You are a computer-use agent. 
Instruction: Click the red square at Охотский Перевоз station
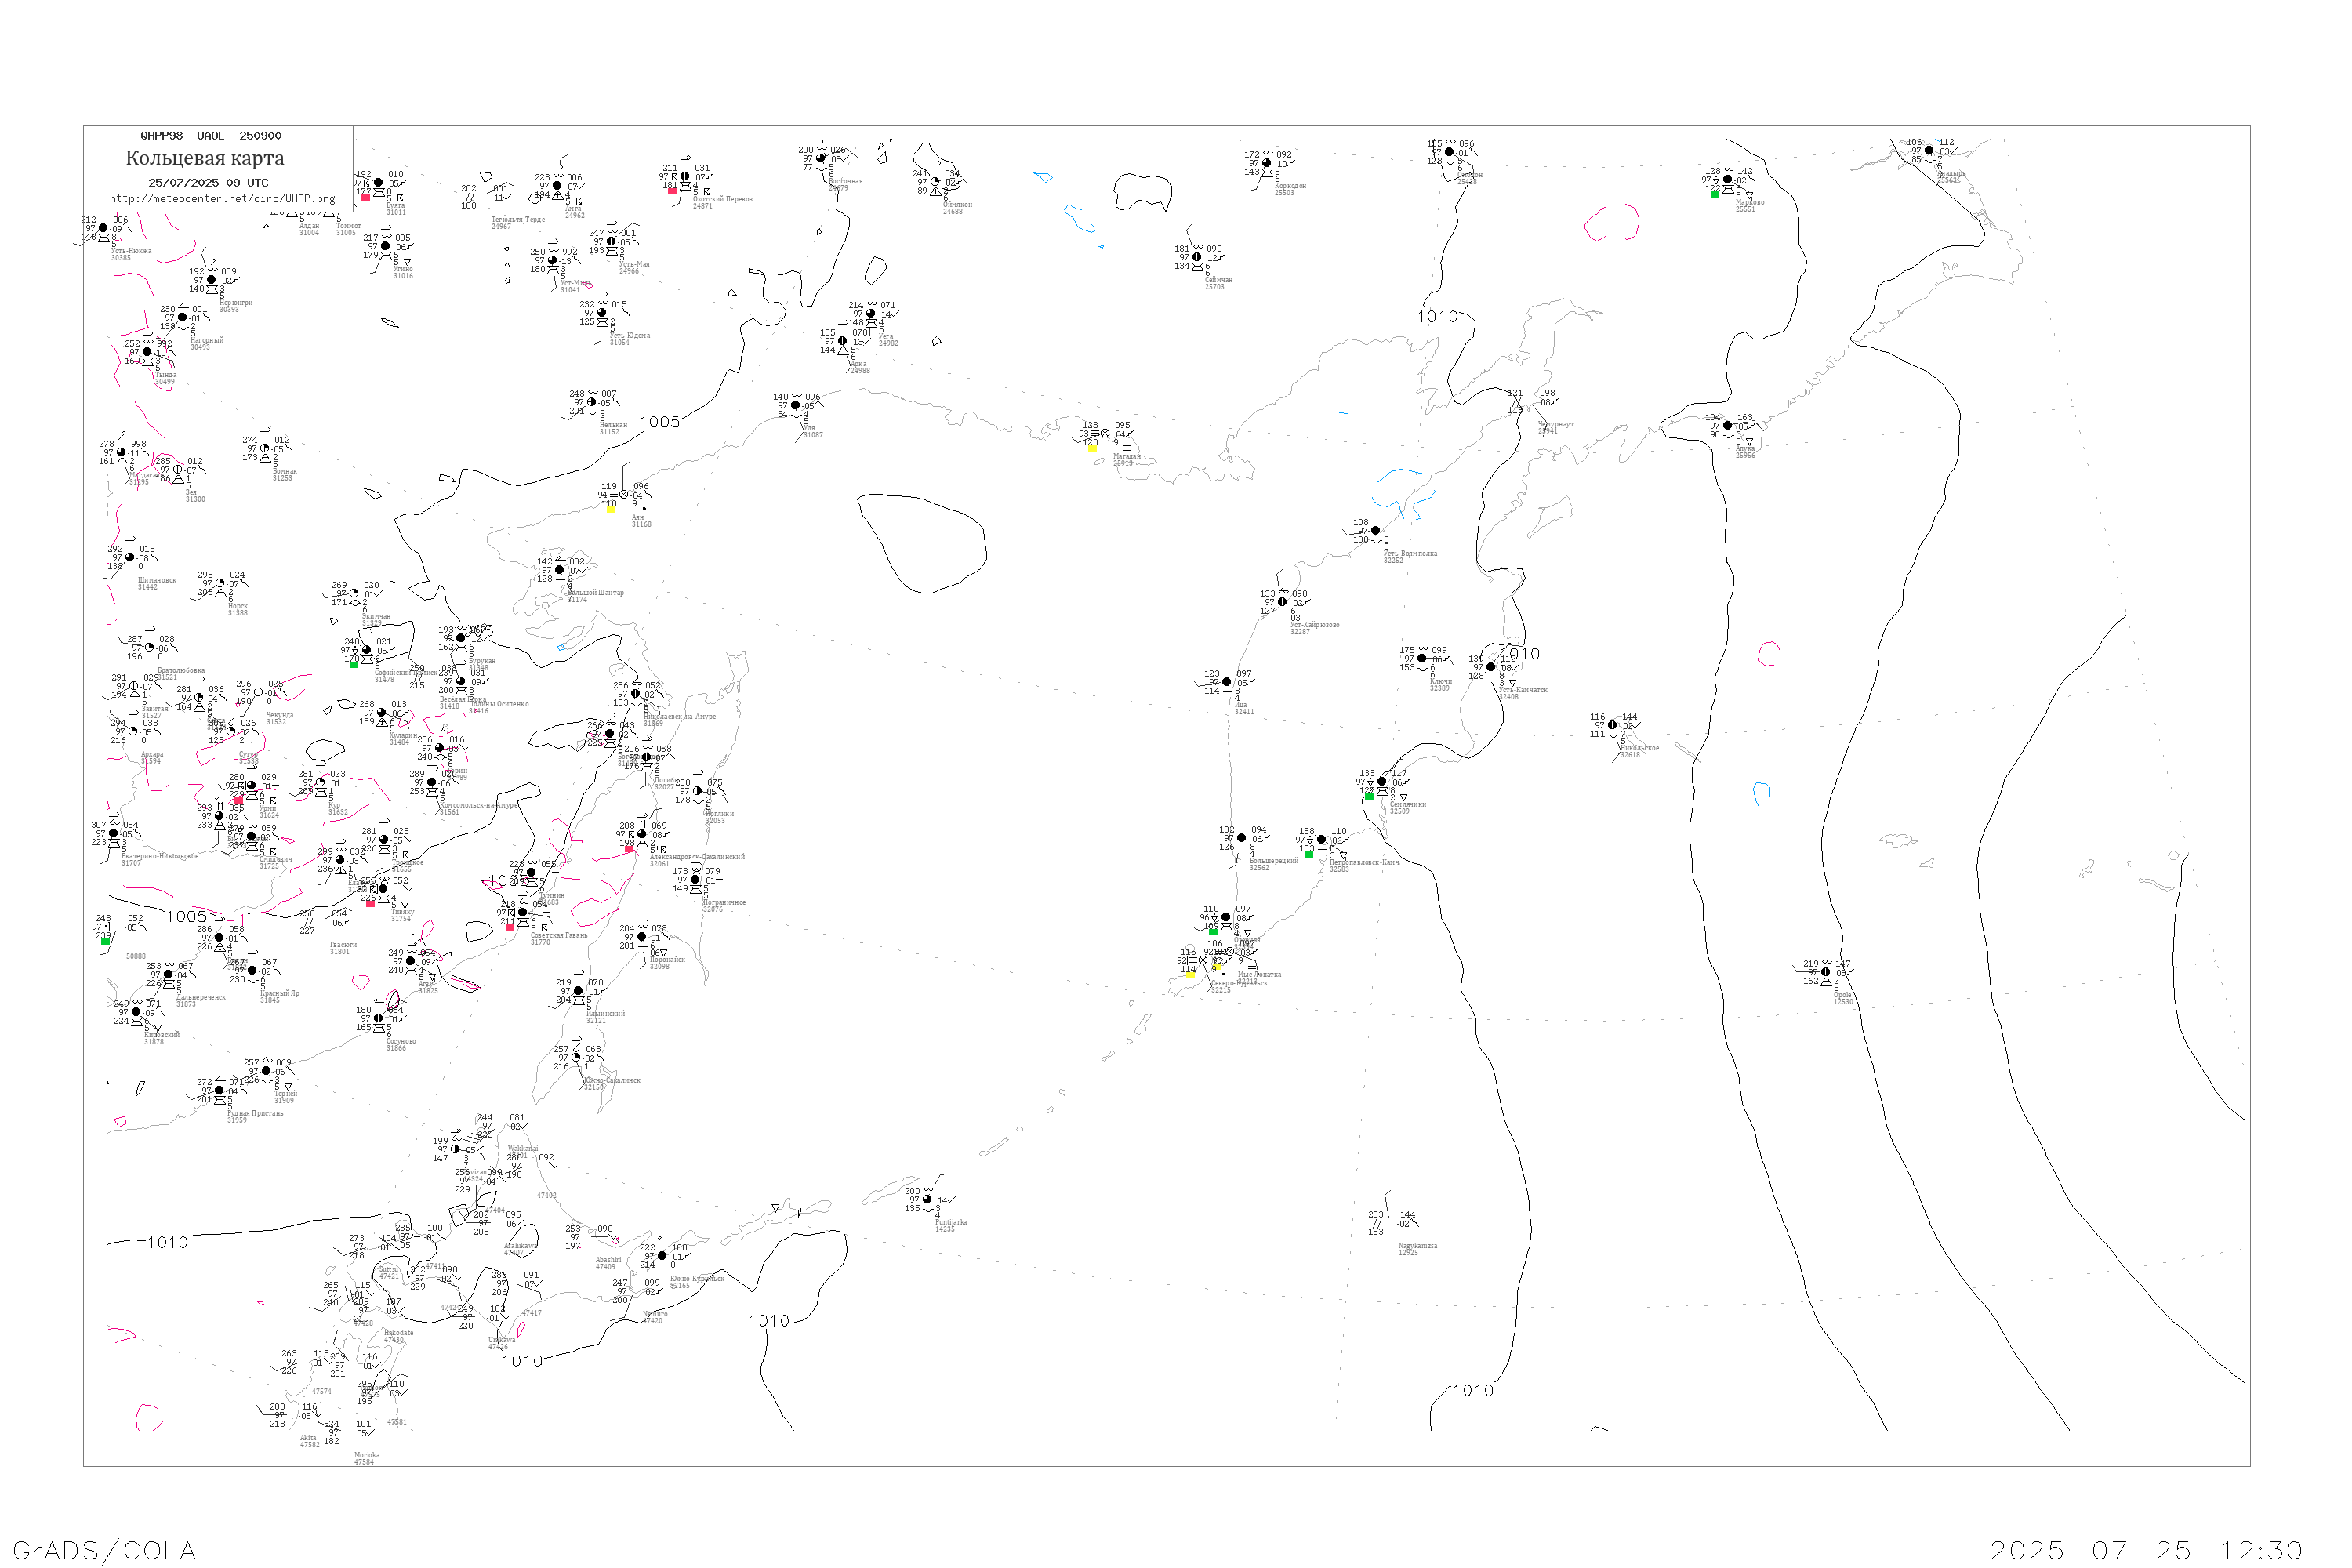click(x=672, y=191)
